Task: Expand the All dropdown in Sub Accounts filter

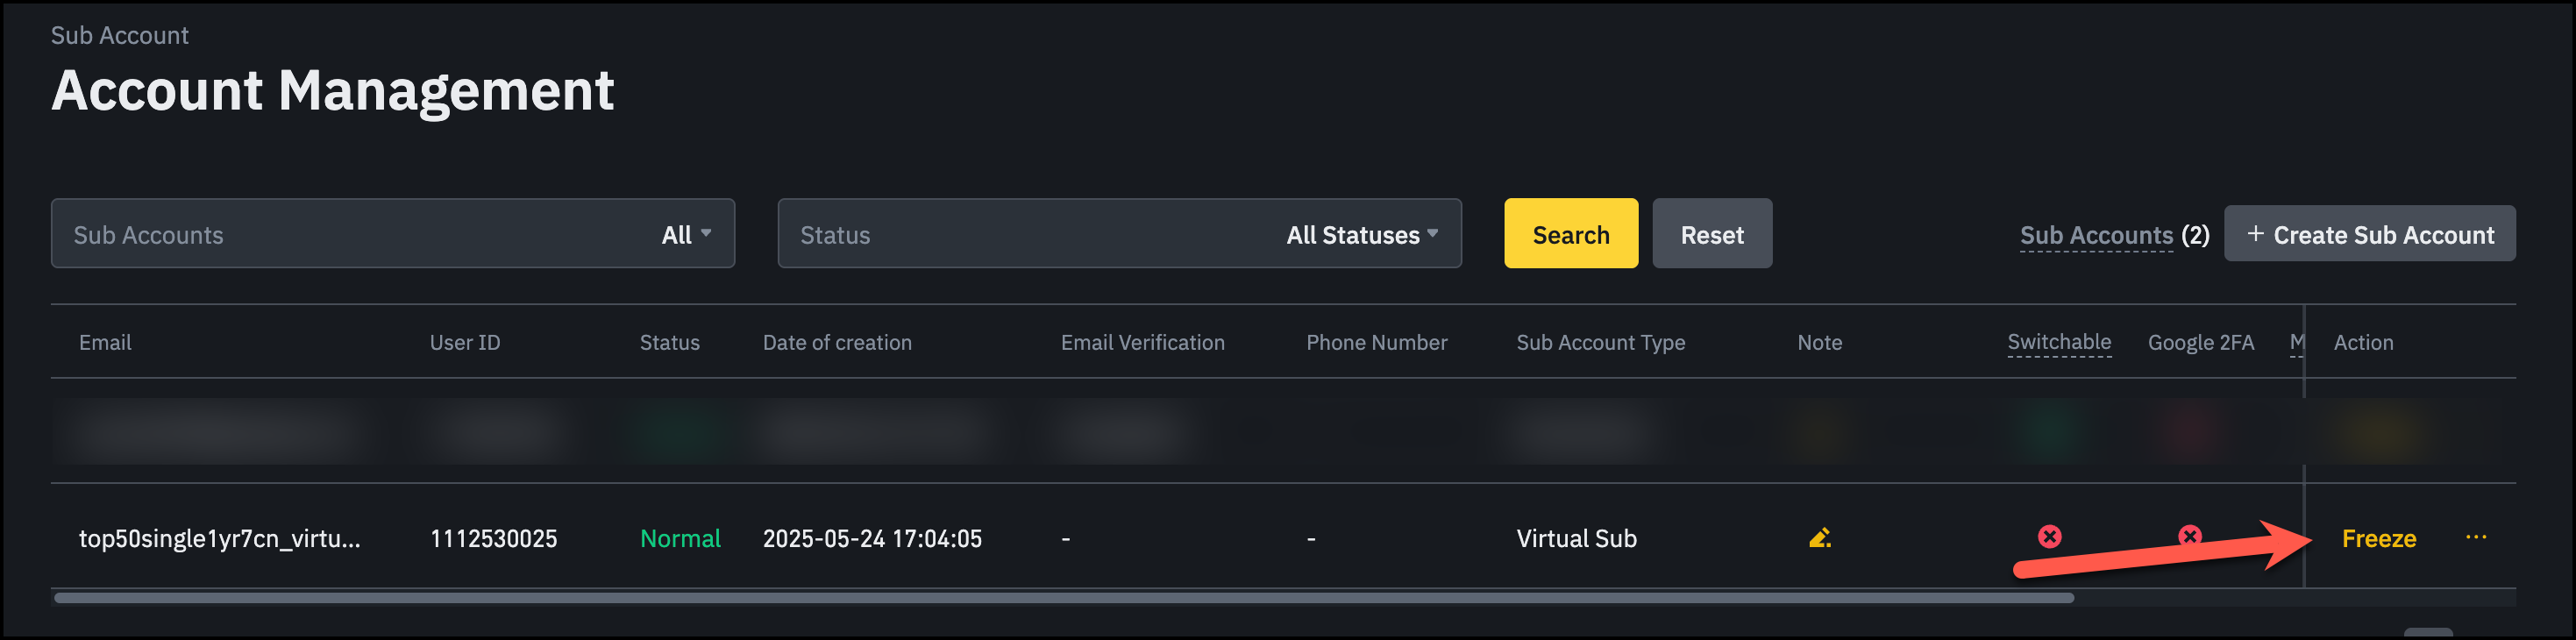Action: (686, 235)
